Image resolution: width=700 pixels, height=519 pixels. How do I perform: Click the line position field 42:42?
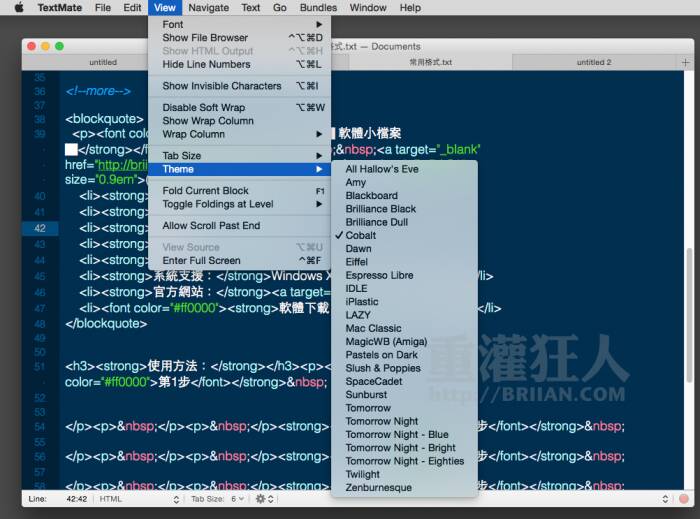pyautogui.click(x=76, y=499)
